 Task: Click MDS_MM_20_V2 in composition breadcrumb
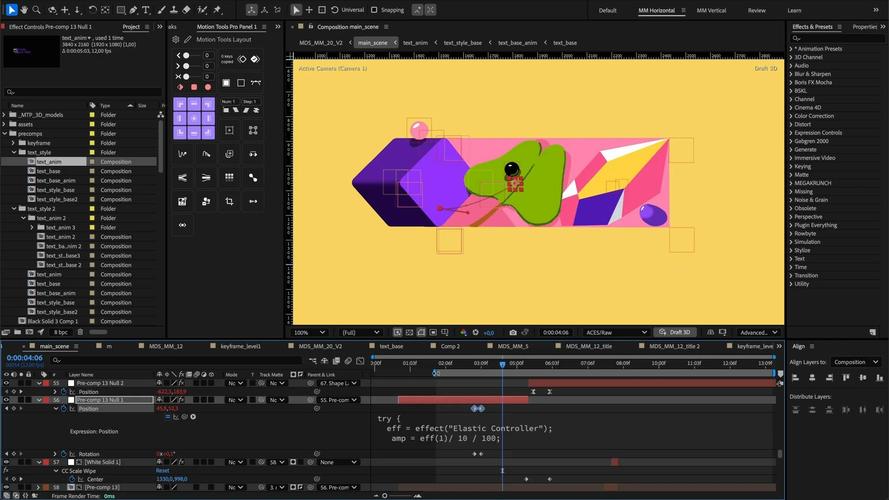[x=320, y=43]
